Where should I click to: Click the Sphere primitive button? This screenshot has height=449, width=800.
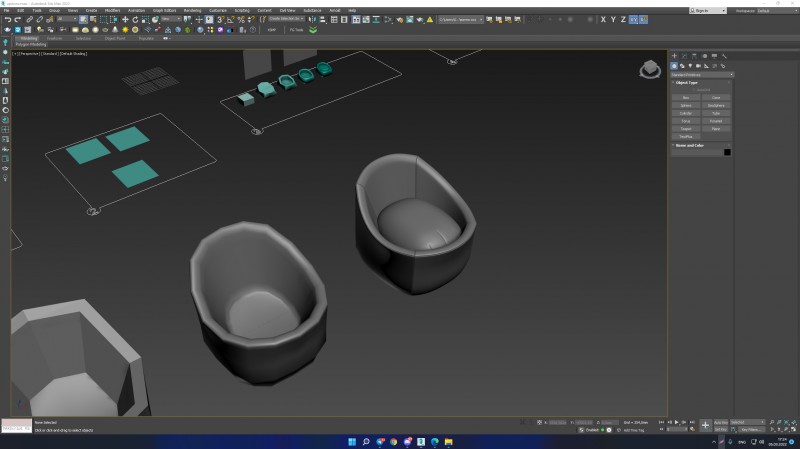[x=686, y=106]
